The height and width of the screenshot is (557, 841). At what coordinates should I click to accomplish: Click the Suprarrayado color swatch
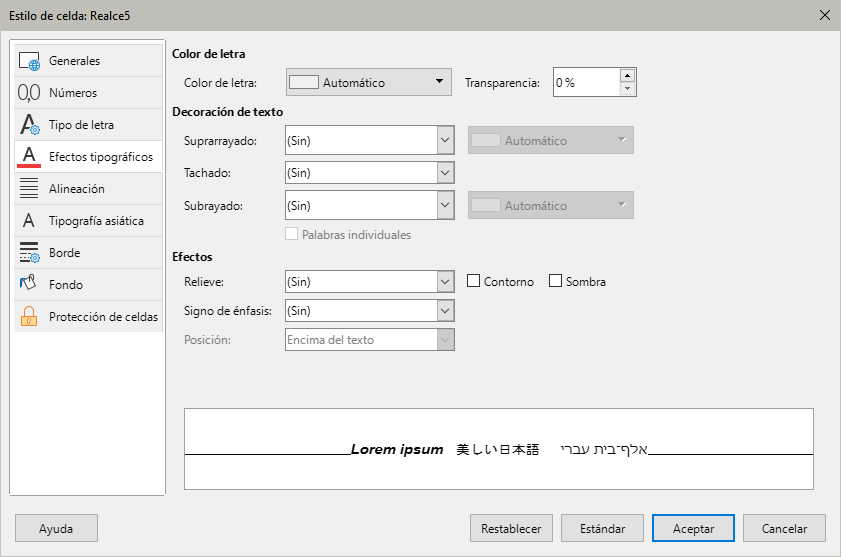tap(486, 141)
